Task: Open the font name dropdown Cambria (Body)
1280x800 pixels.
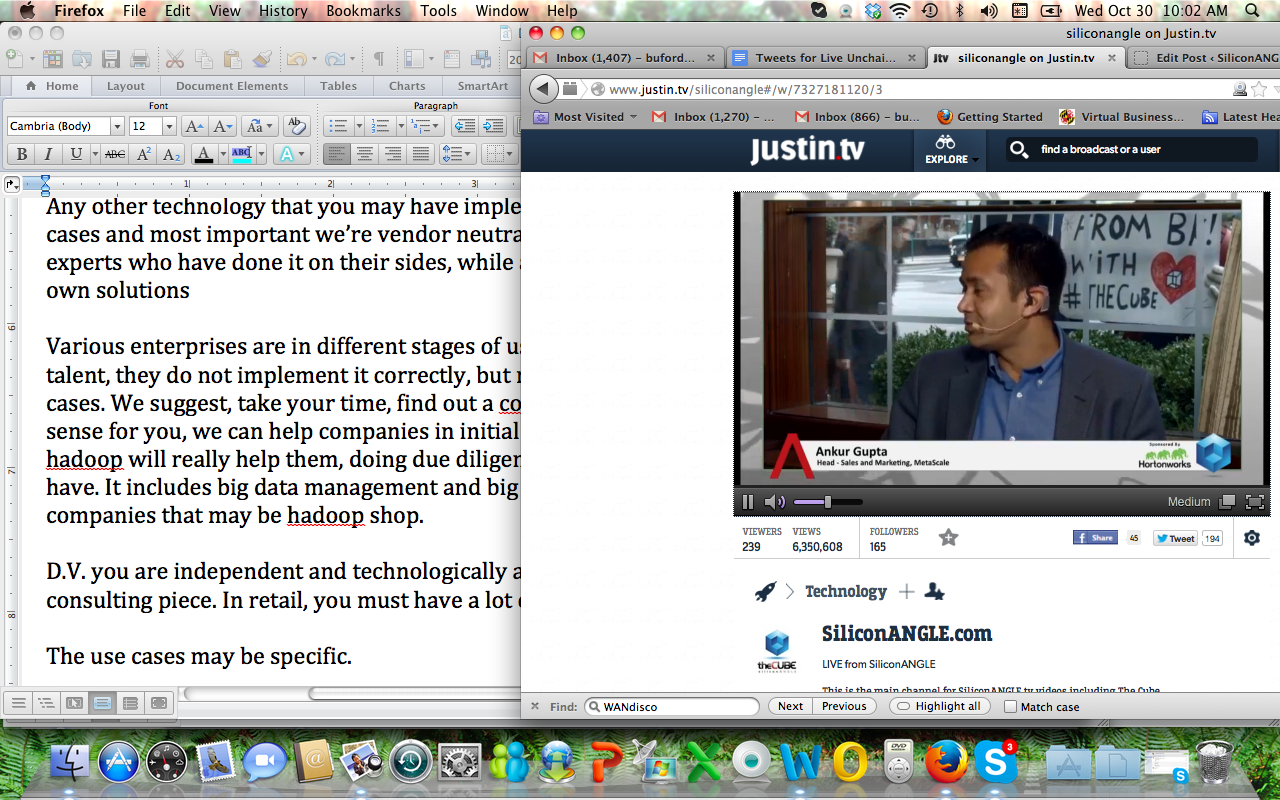Action: 117,126
